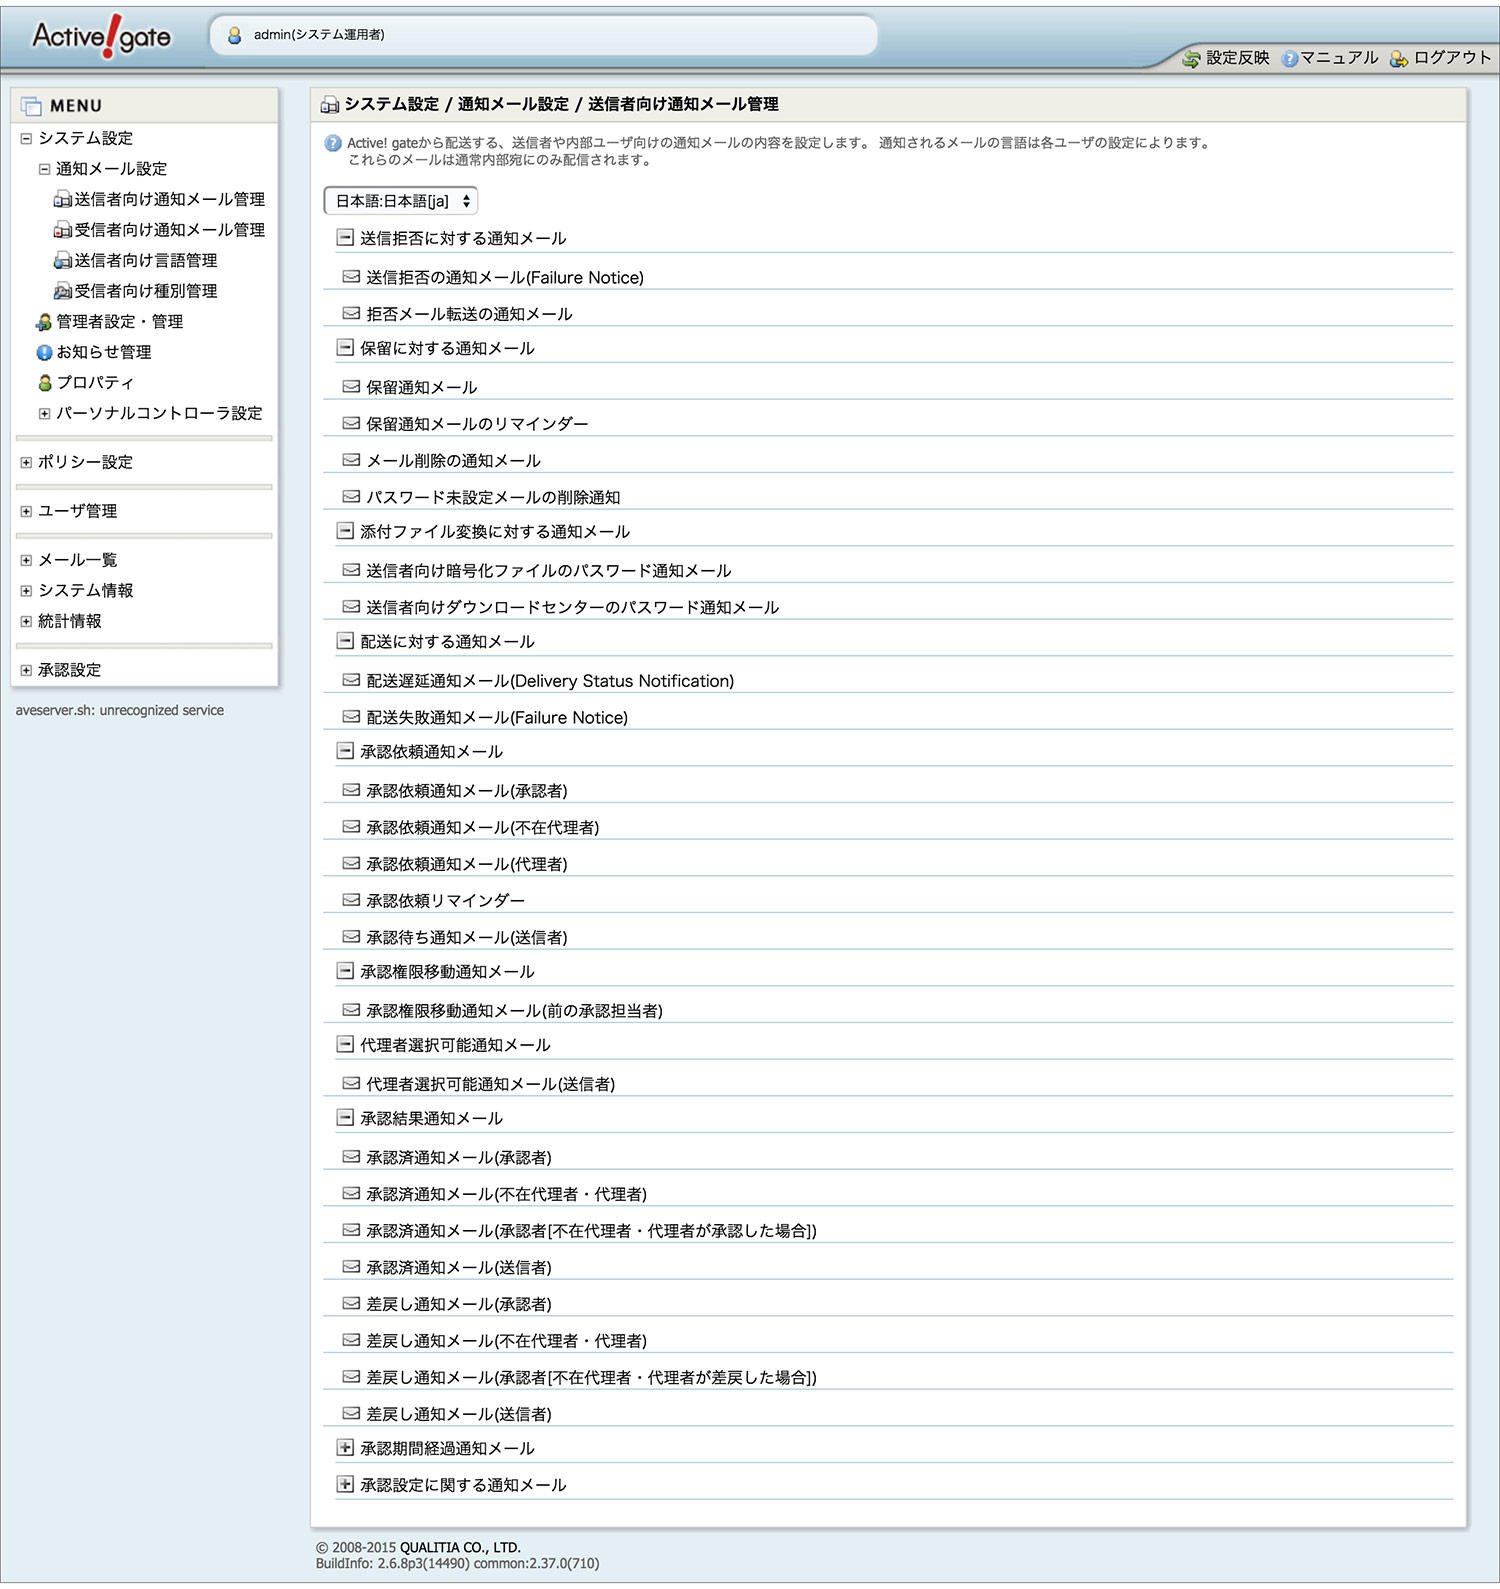The height and width of the screenshot is (1589, 1500).
Task: Open 受信者向け種別管理 menu item
Action: (x=145, y=291)
